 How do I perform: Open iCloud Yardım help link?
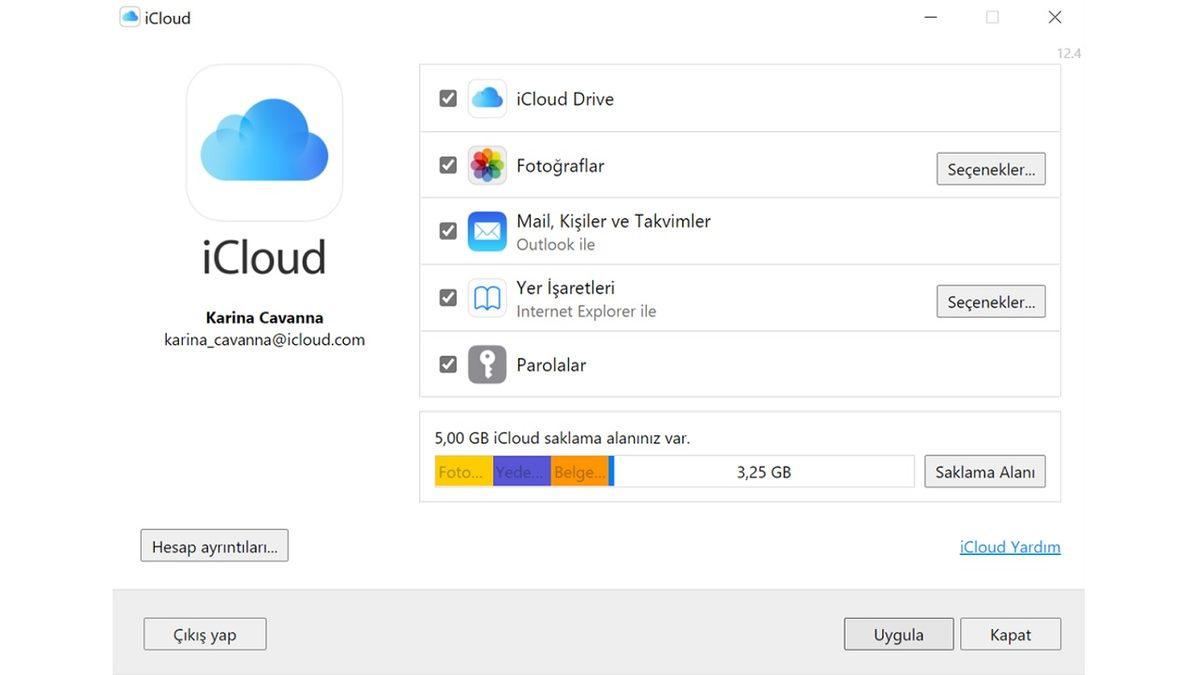click(x=1010, y=546)
